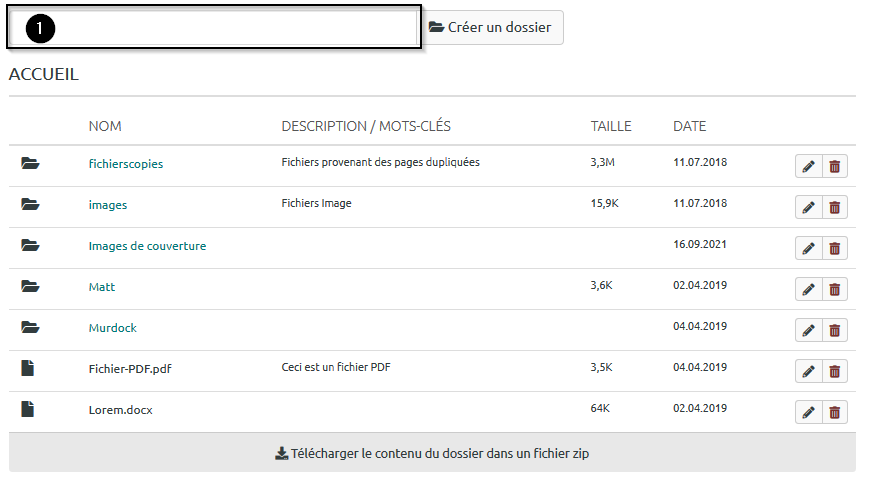Click the folder icon beside Matt
Viewport: 870px width, 483px height.
pyautogui.click(x=29, y=286)
